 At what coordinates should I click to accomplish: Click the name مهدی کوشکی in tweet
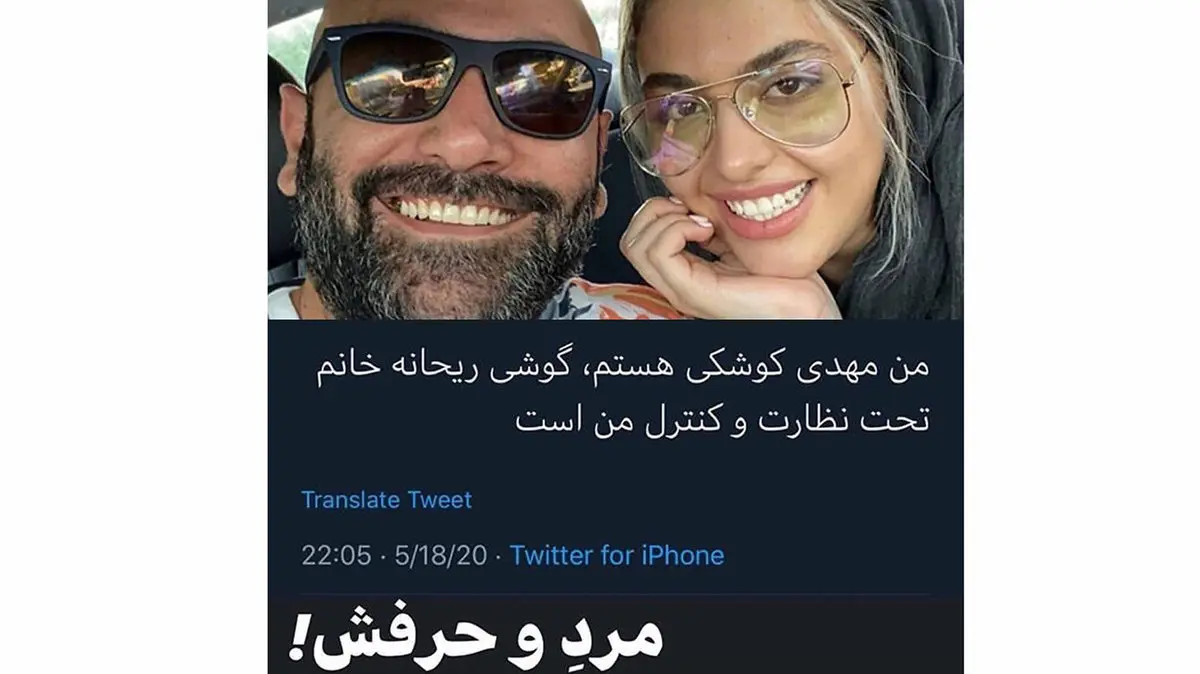pos(800,367)
